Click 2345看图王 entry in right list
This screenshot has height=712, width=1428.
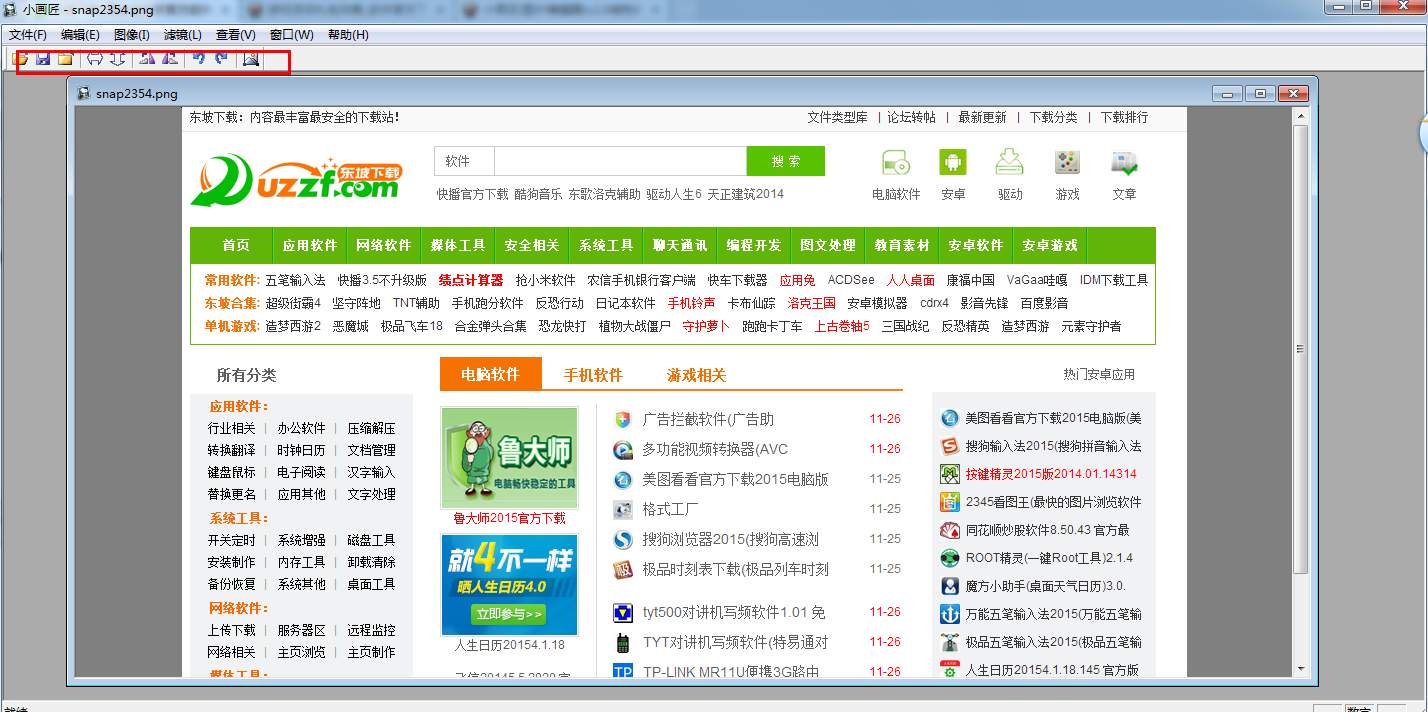tap(1053, 502)
